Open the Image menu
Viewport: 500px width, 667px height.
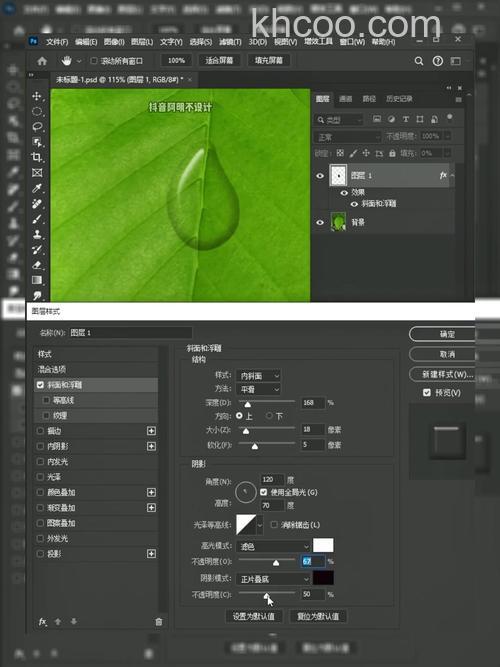click(x=114, y=42)
